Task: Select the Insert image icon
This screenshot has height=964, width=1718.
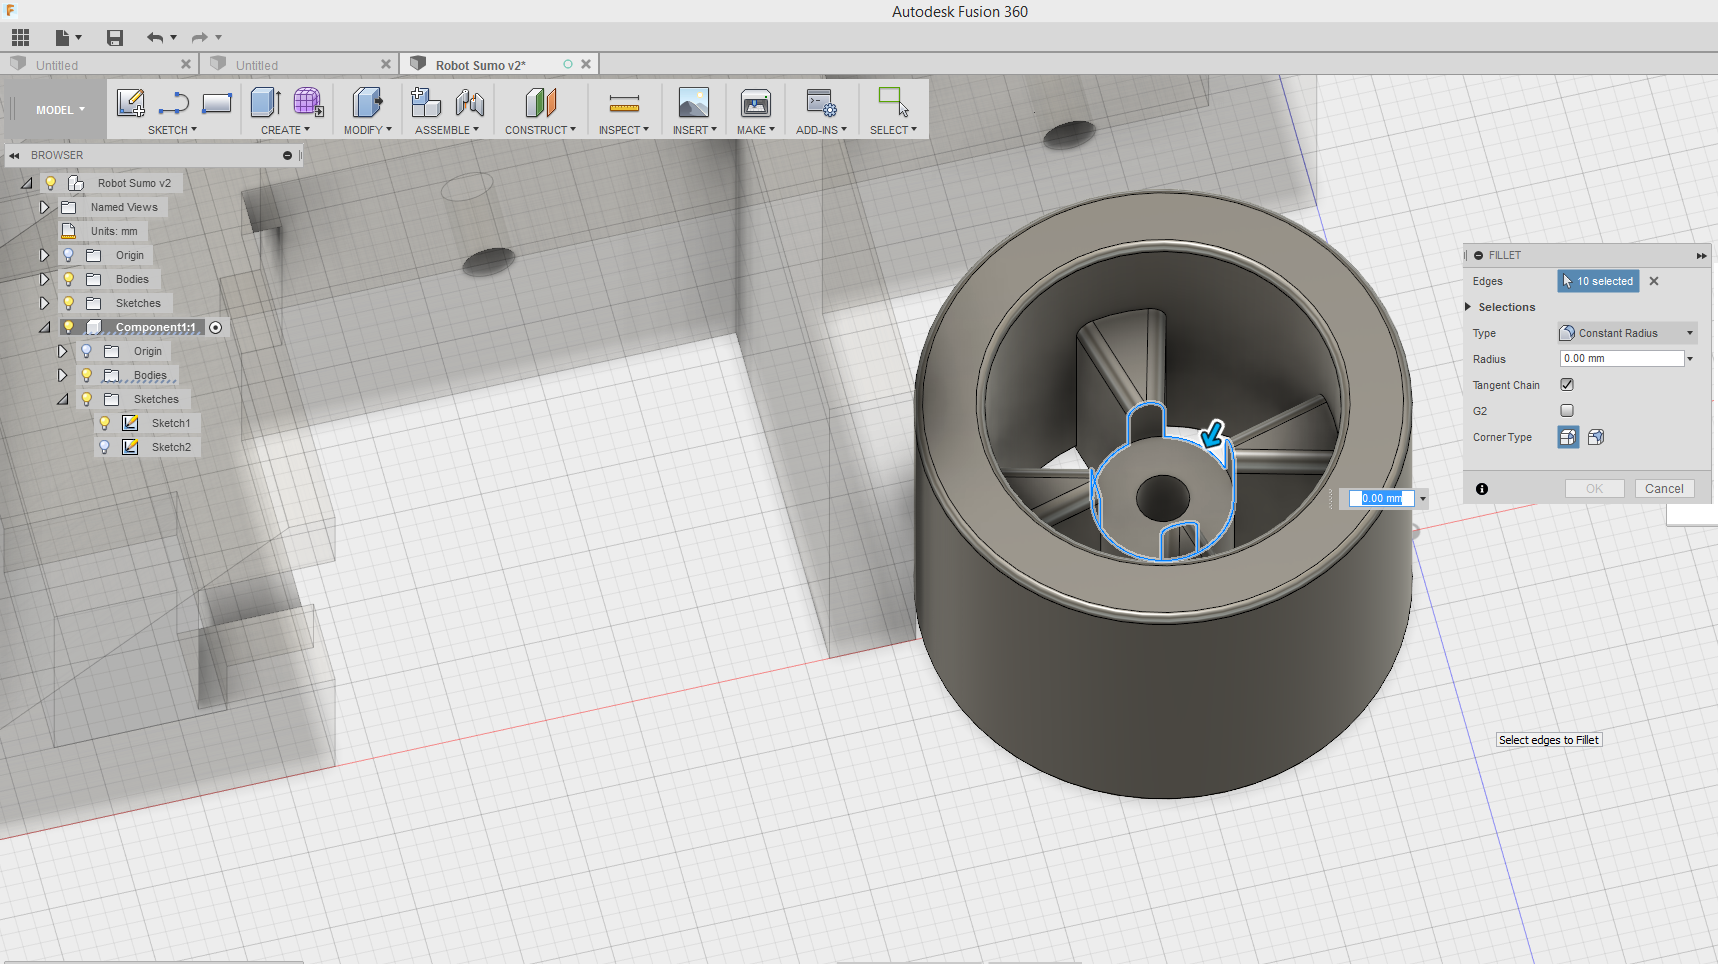Action: [x=694, y=102]
